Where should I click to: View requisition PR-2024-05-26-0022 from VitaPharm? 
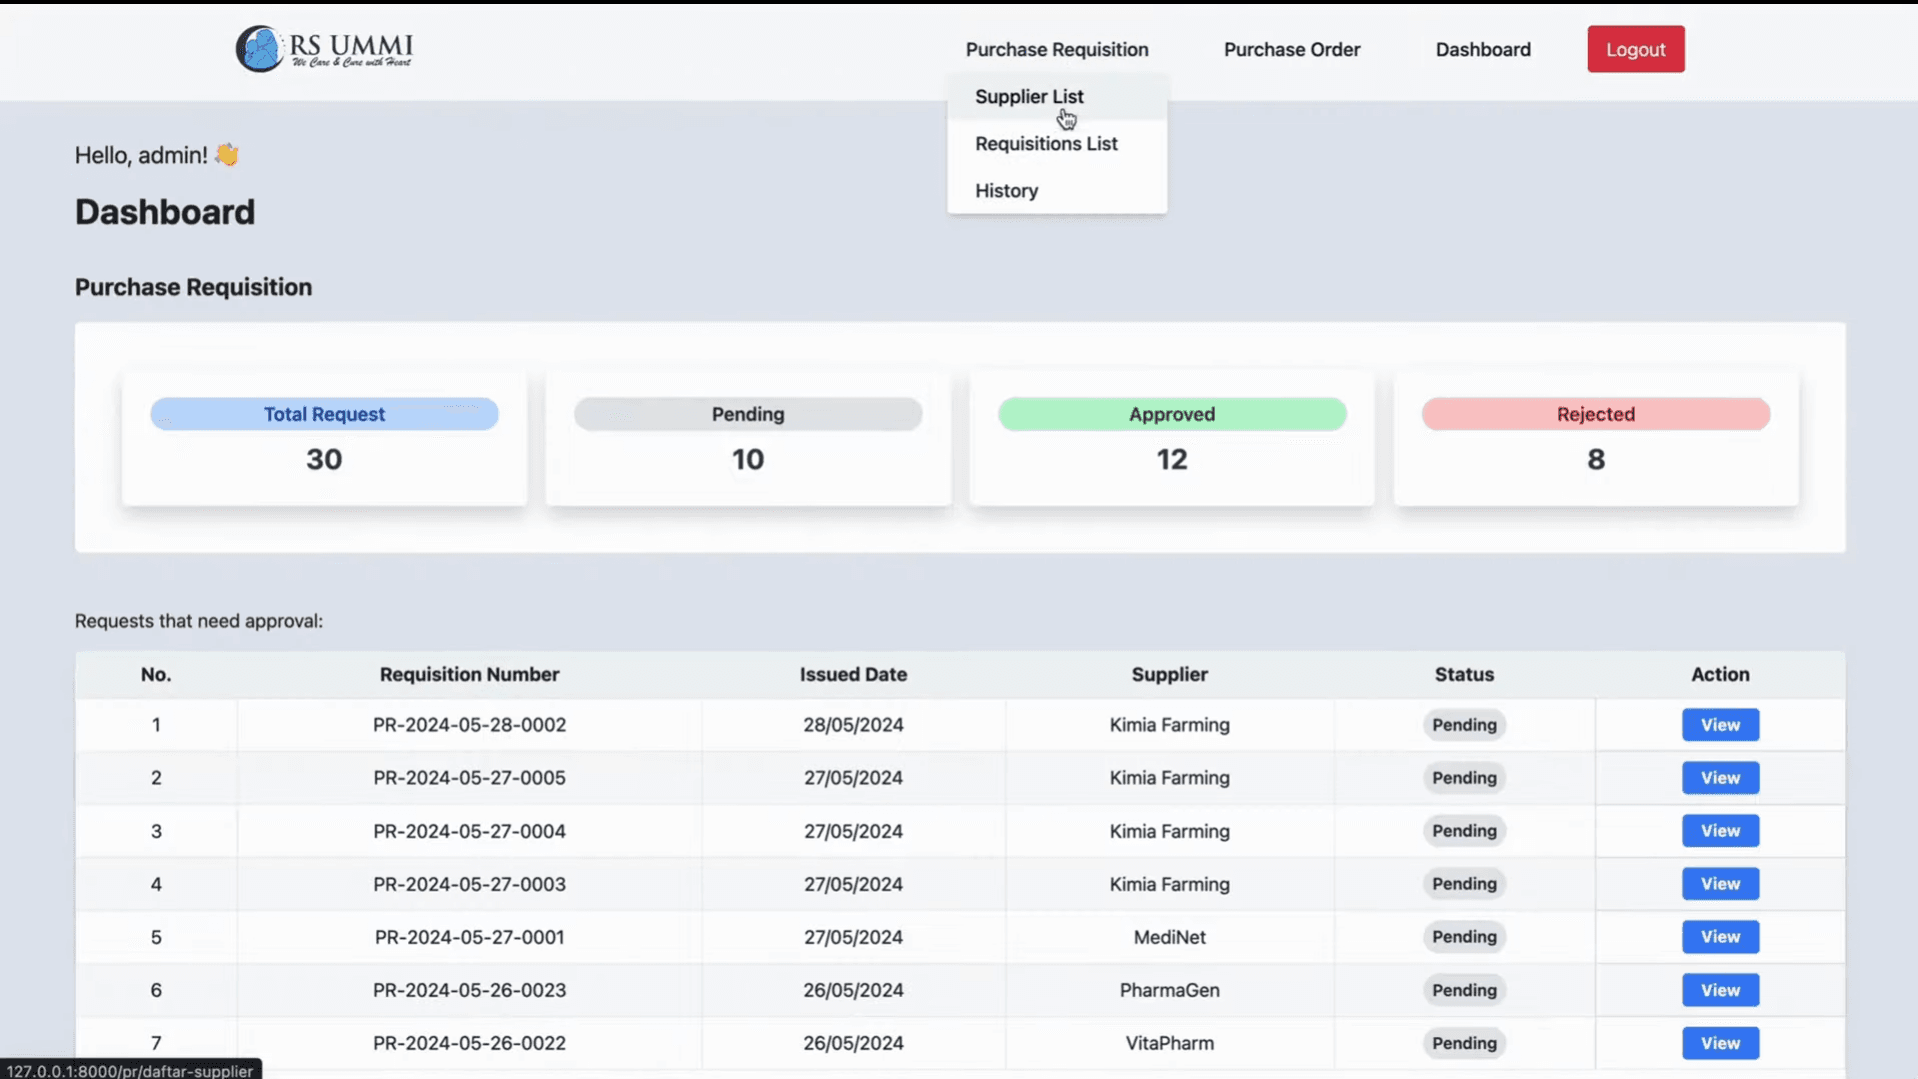1719,1042
